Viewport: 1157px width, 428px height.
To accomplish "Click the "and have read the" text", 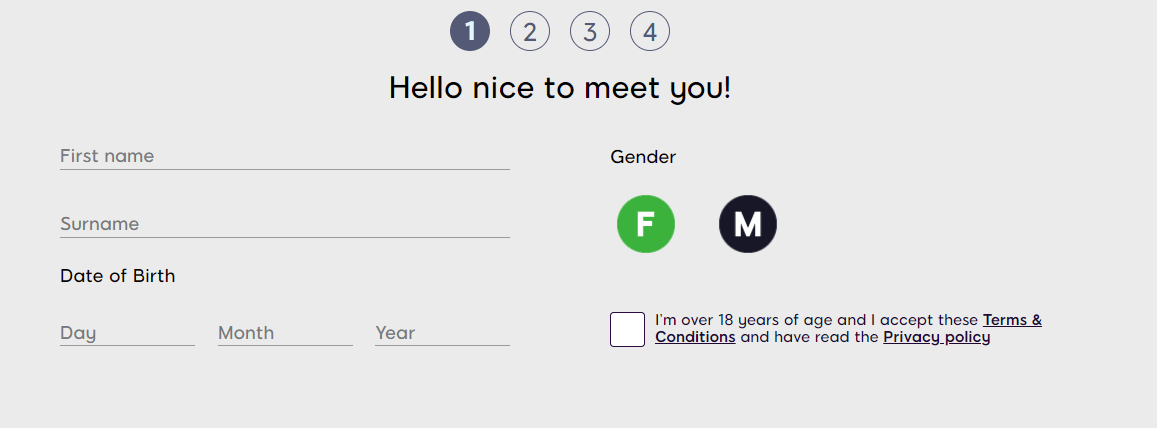I will pyautogui.click(x=809, y=337).
